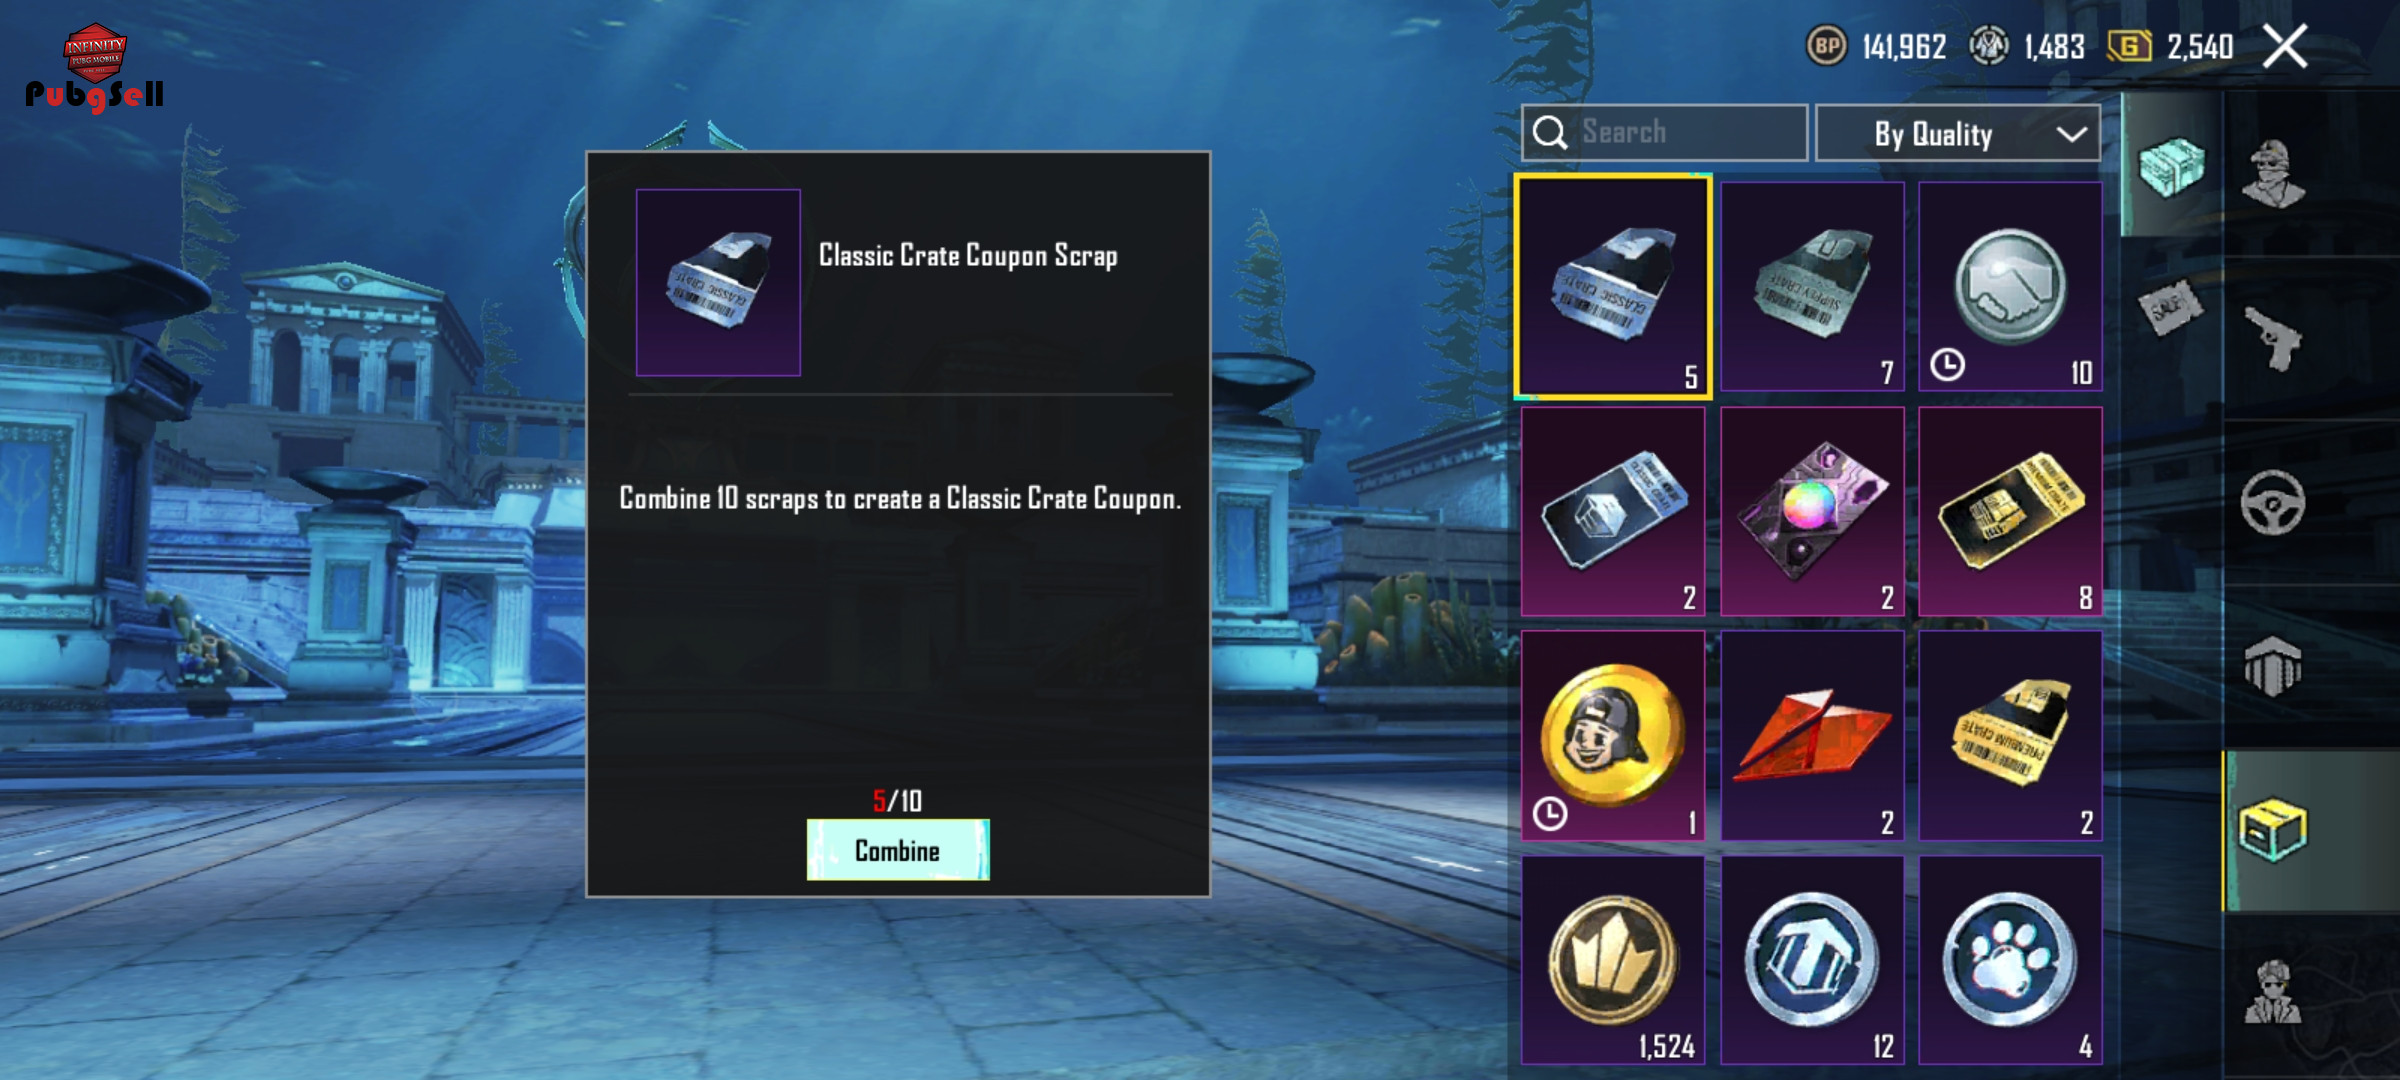Select the rainbow orb card item
Viewport: 2400px width, 1080px height.
pos(1812,511)
